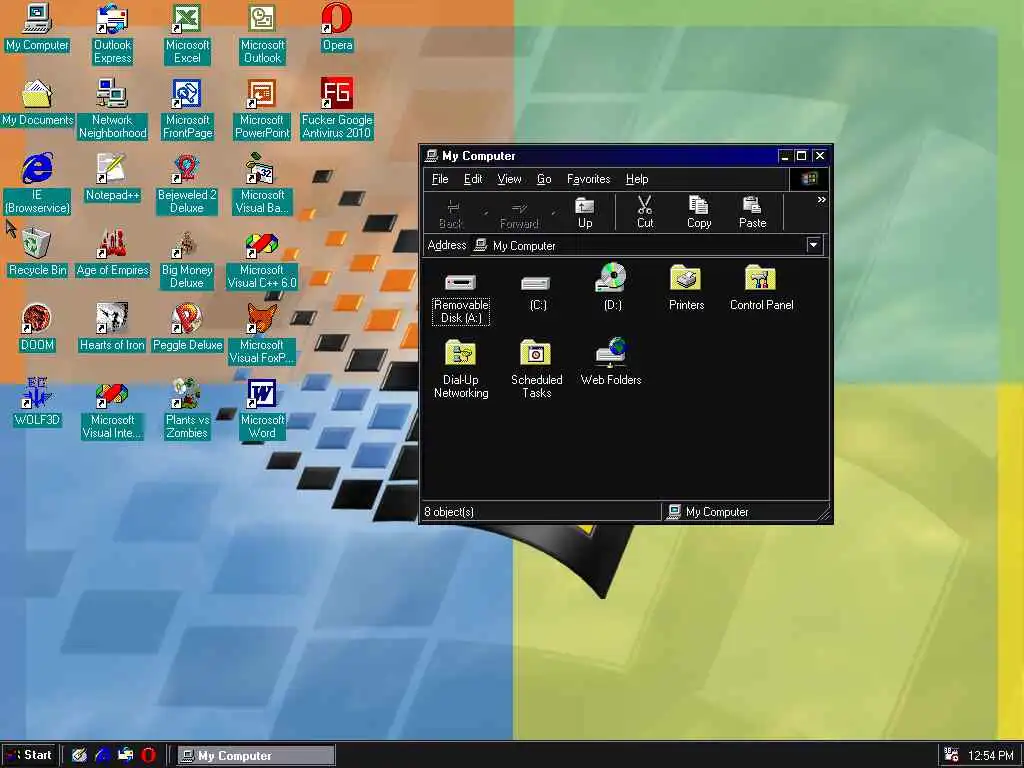Click the Paste toolbar button
The height and width of the screenshot is (768, 1024).
coord(752,213)
